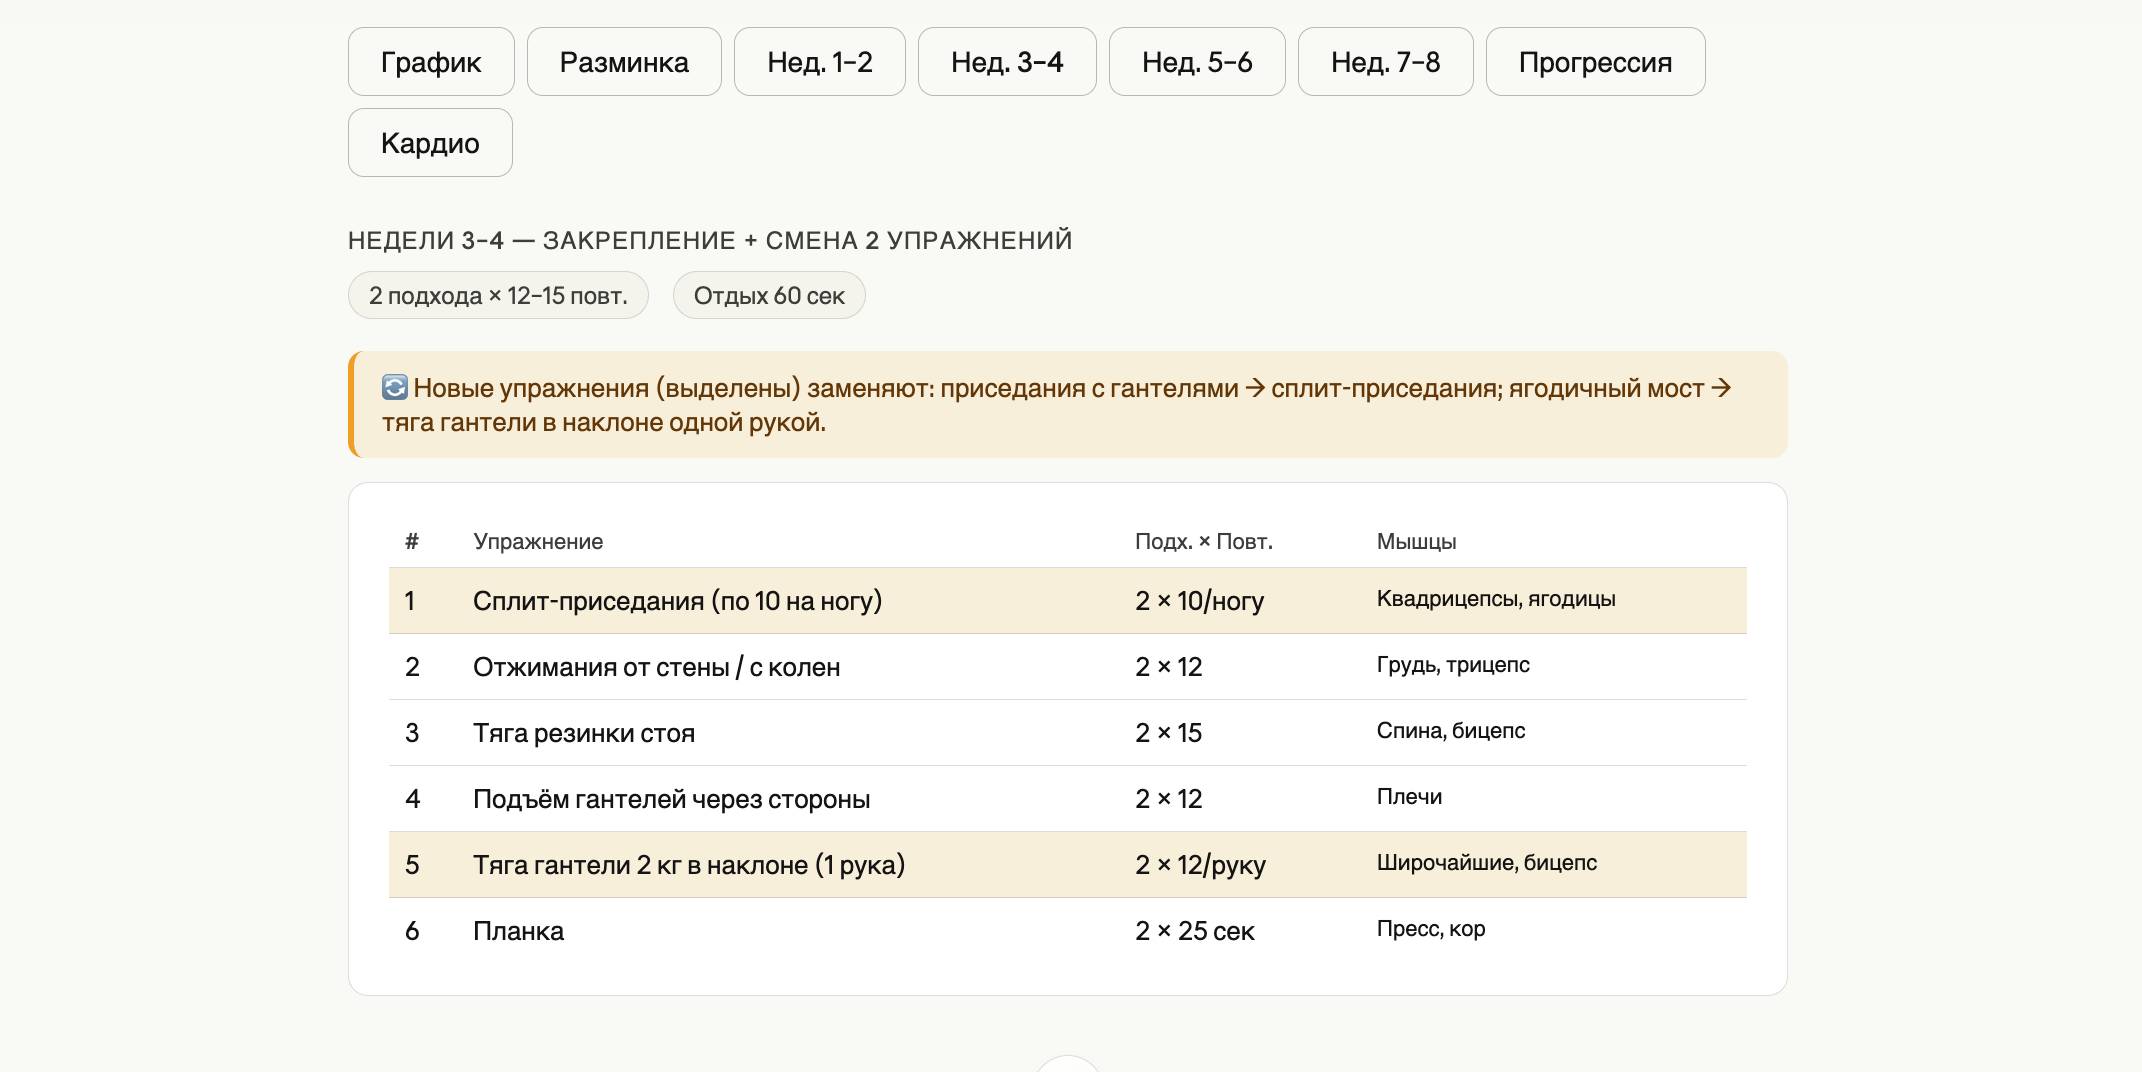Image resolution: width=2142 pixels, height=1072 pixels.
Task: Select the Нед. 1-2 tab
Action: [x=819, y=62]
